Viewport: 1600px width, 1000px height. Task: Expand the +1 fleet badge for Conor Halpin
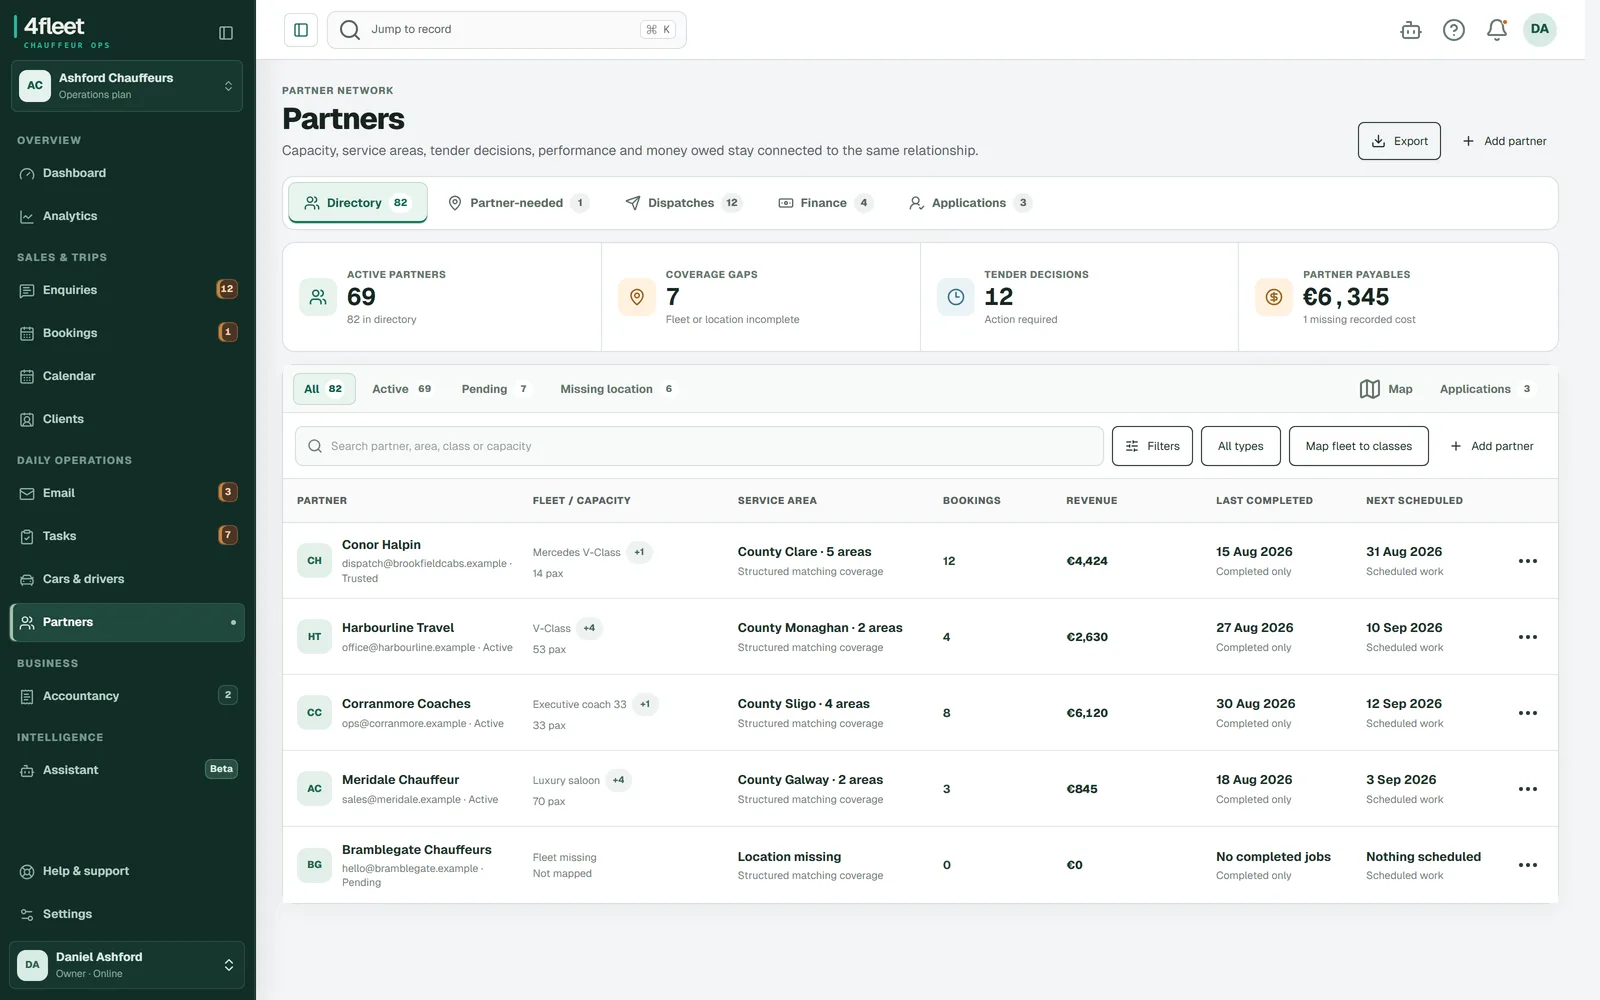[x=639, y=552]
